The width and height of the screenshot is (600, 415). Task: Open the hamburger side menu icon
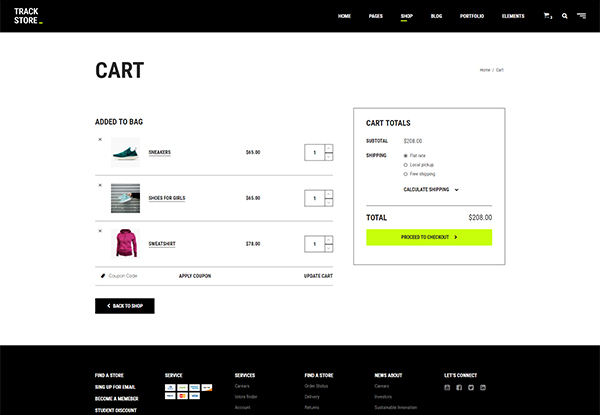(x=581, y=16)
